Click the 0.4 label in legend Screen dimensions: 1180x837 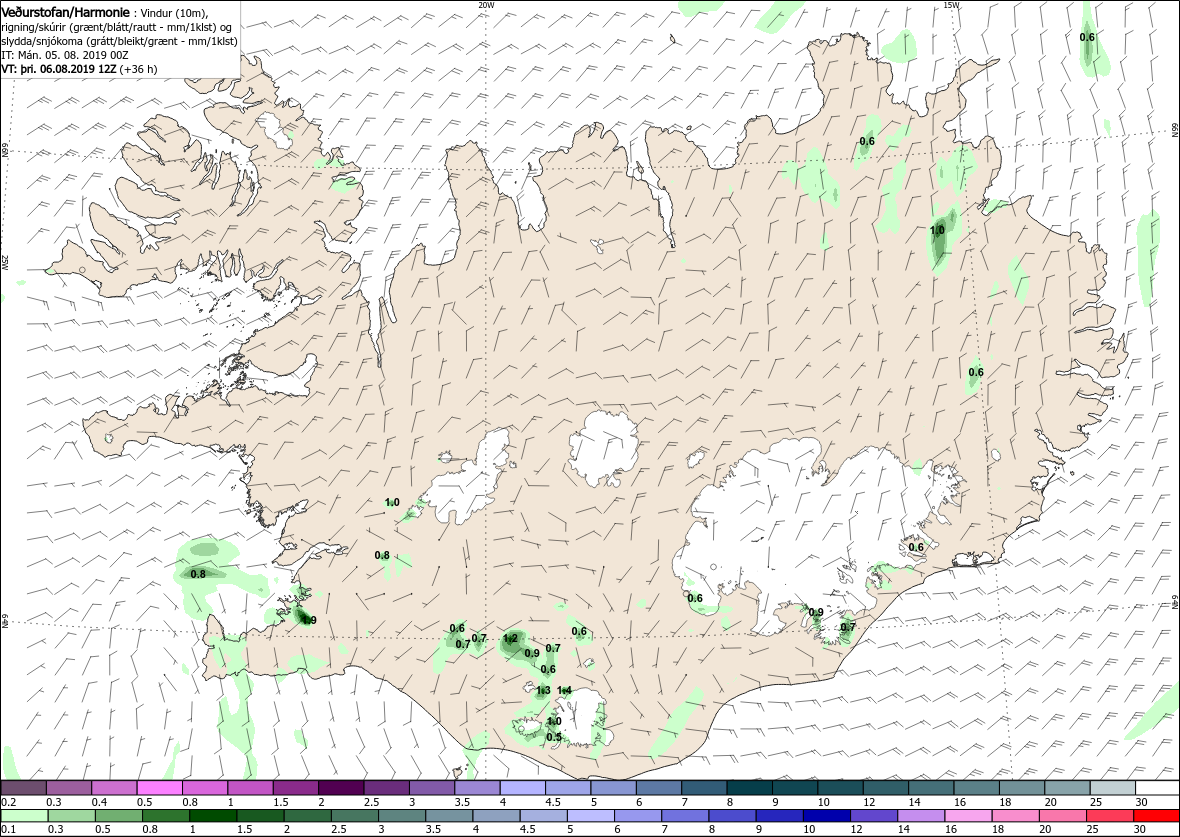point(100,802)
